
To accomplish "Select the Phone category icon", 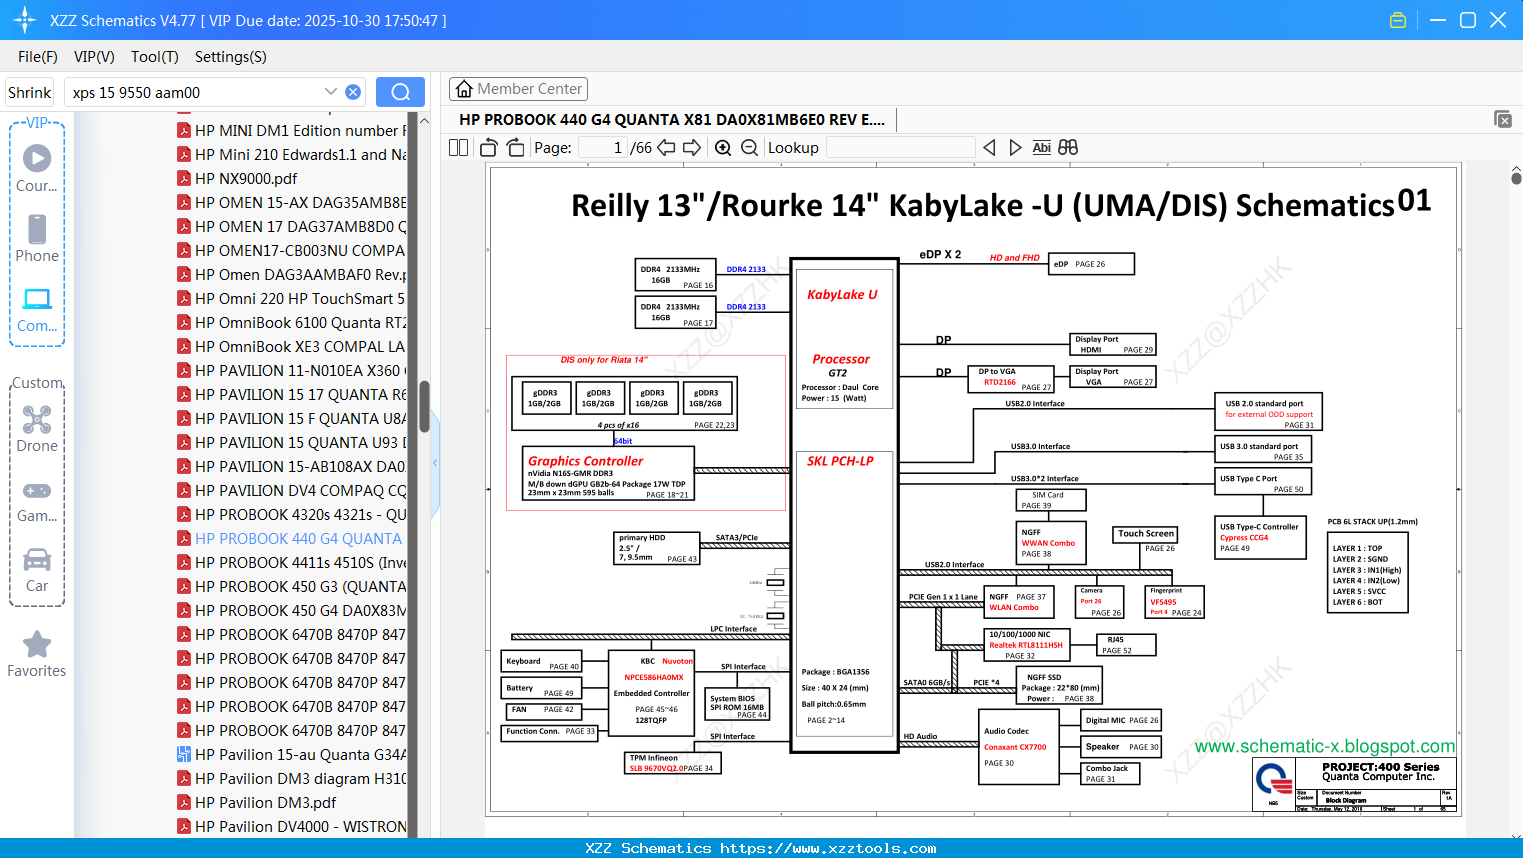I will tap(37, 238).
